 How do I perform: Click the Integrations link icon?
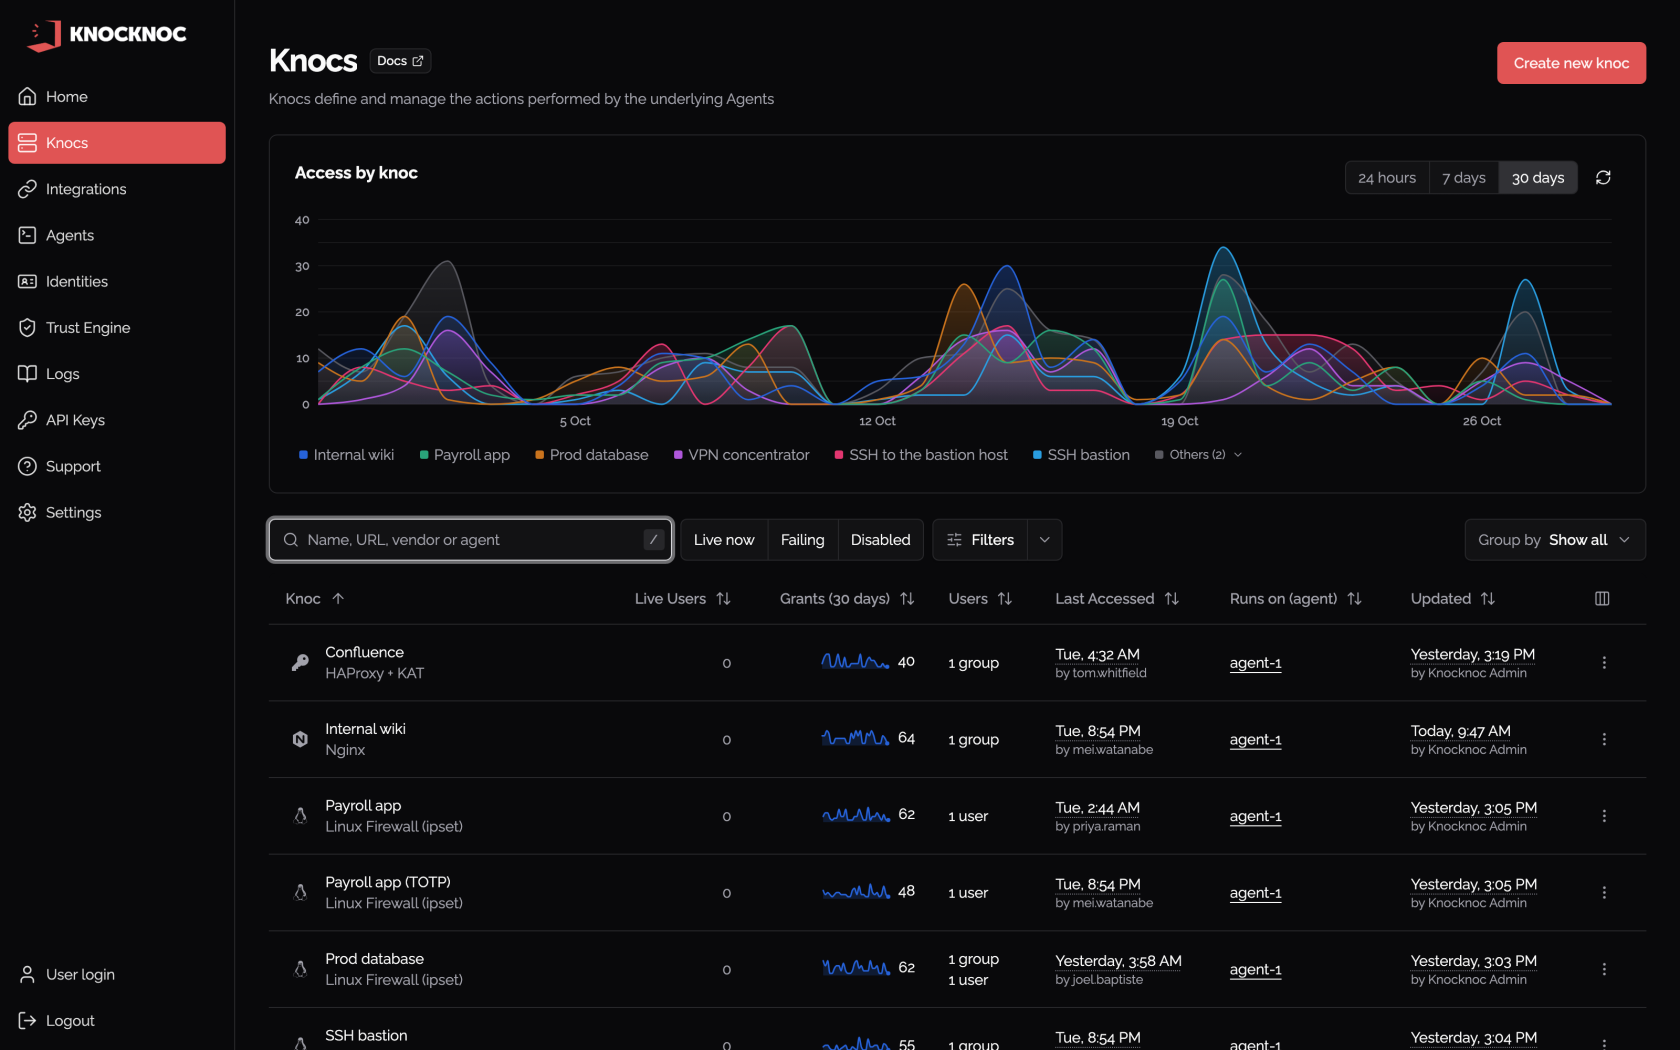(27, 189)
